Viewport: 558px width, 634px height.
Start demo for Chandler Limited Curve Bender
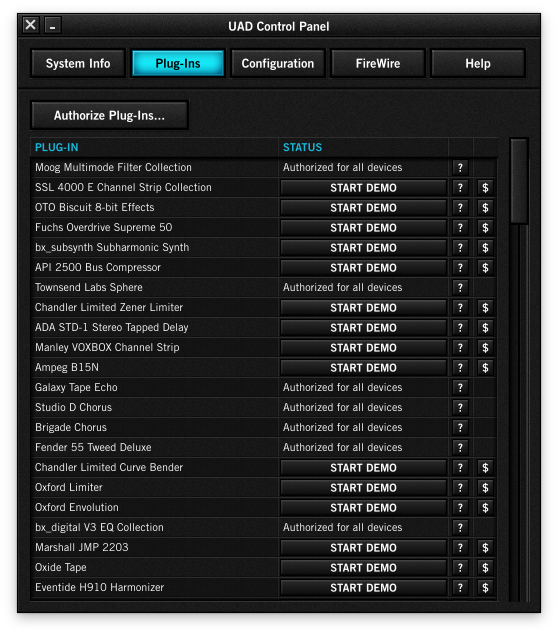[363, 468]
